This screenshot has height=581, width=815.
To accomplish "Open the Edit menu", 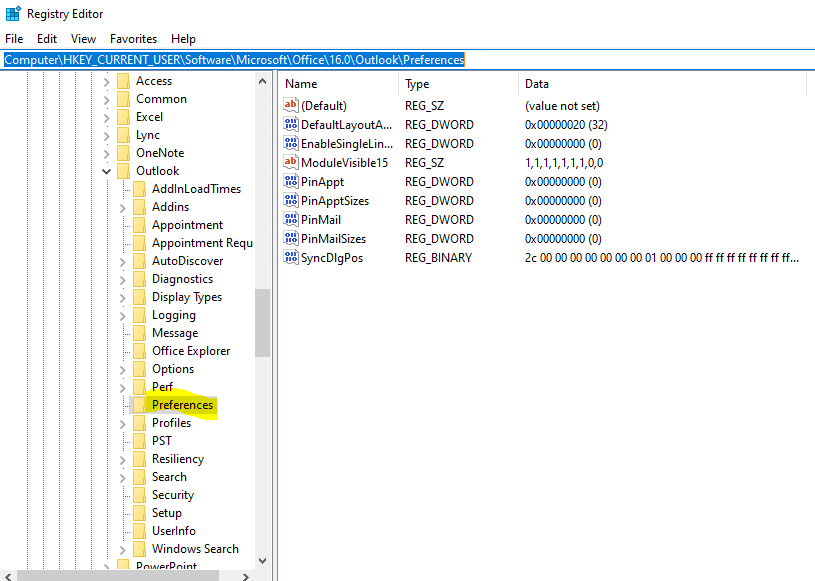I will 47,39.
